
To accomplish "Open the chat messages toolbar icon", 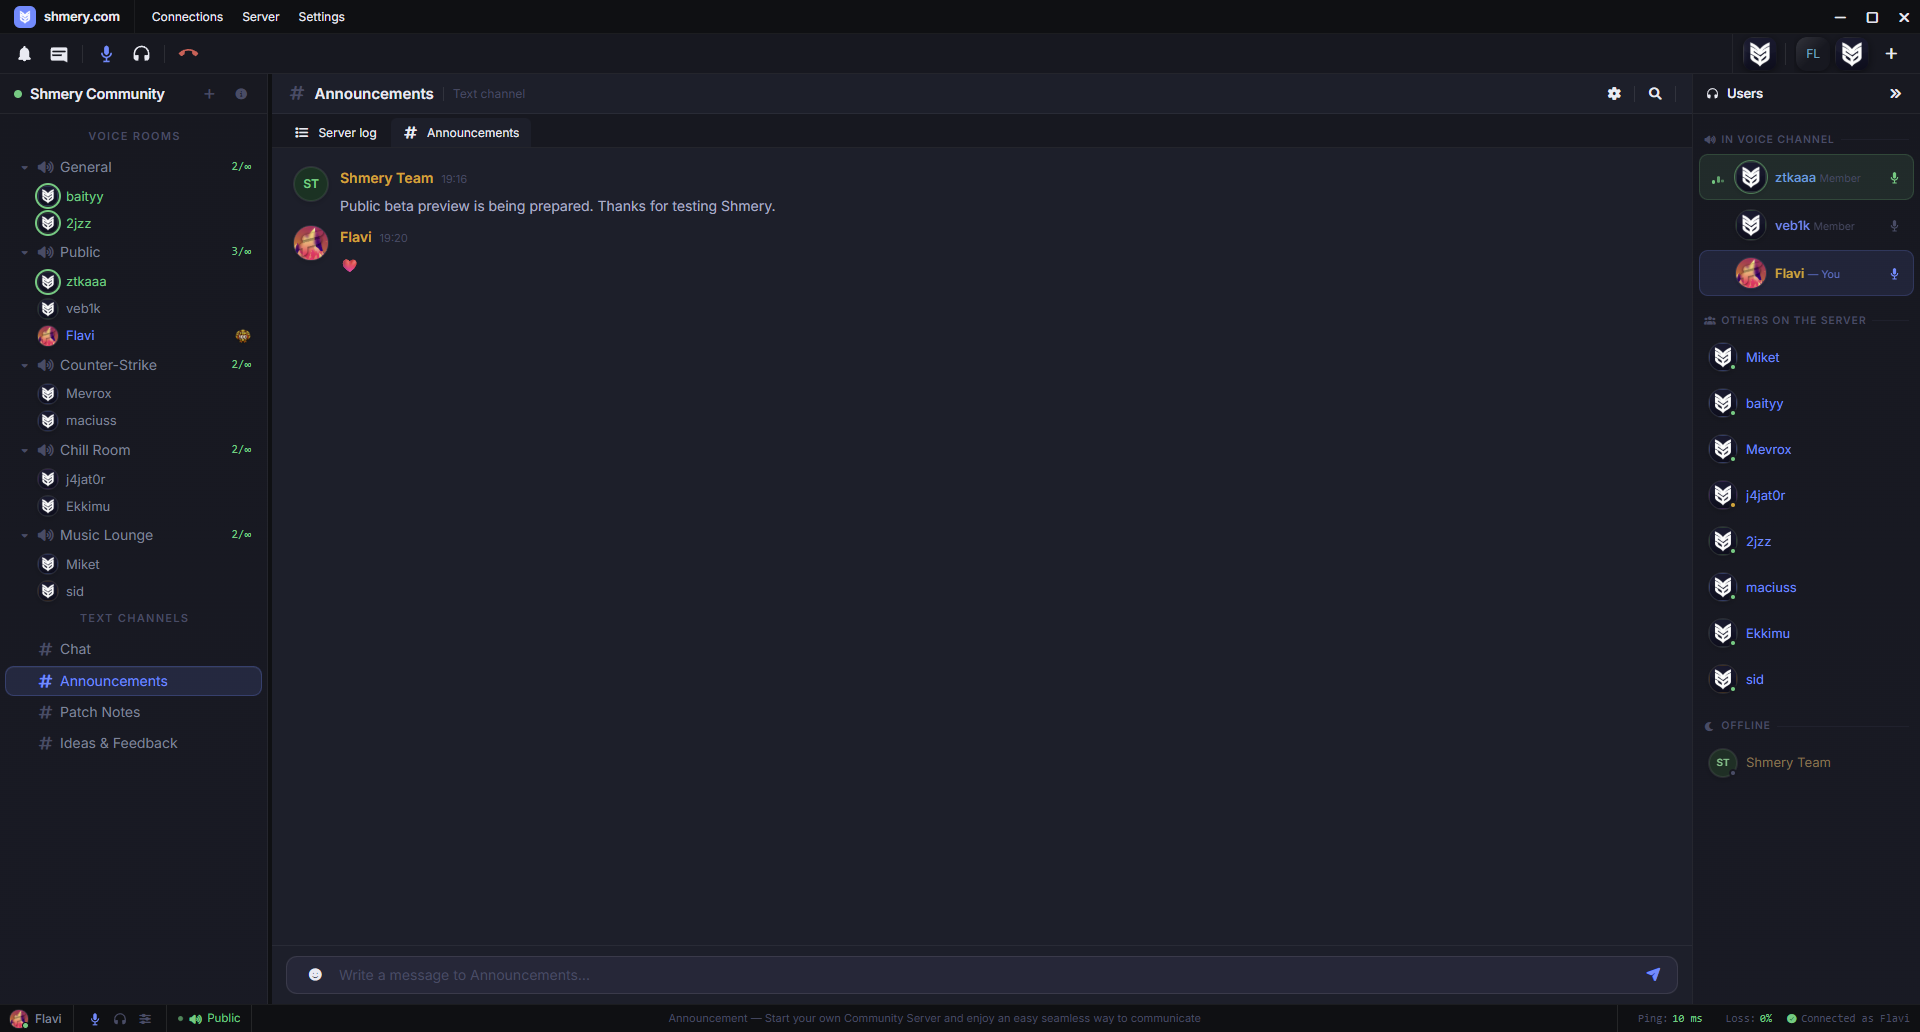I will pyautogui.click(x=59, y=54).
